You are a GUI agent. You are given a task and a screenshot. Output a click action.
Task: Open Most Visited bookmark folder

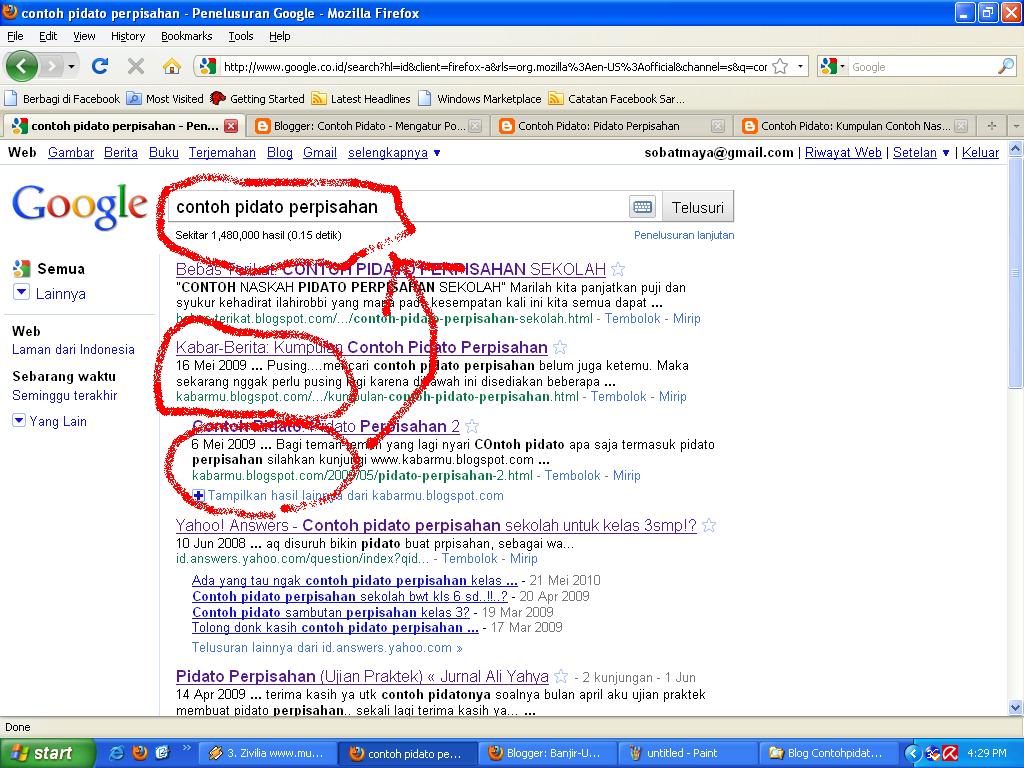(x=165, y=99)
